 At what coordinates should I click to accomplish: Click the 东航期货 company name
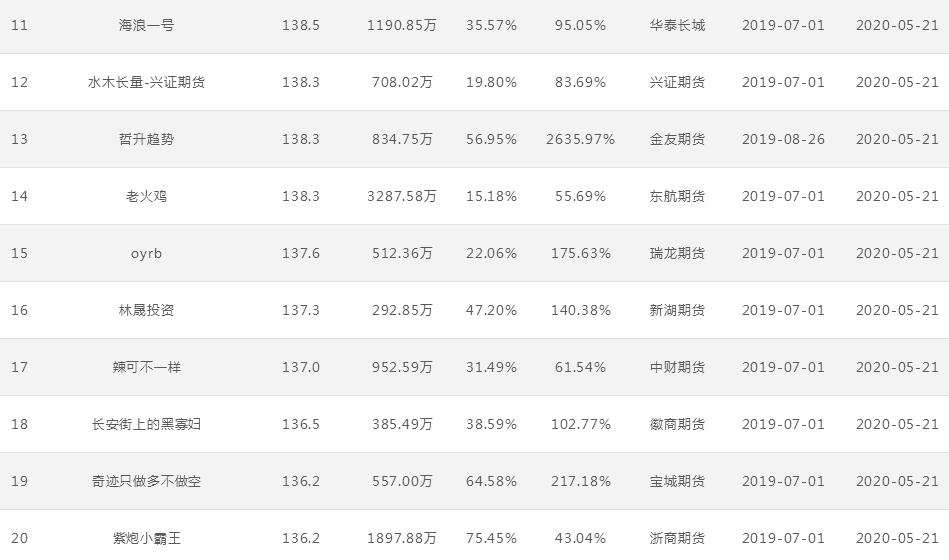tap(677, 196)
